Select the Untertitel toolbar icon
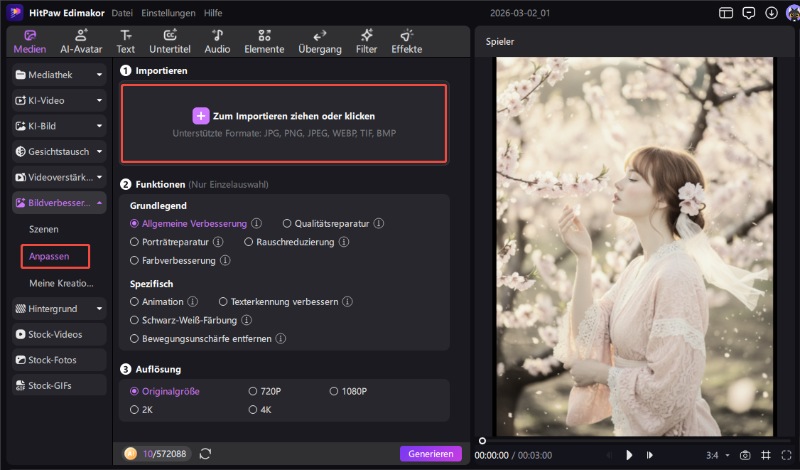This screenshot has height=470, width=800. click(x=169, y=41)
